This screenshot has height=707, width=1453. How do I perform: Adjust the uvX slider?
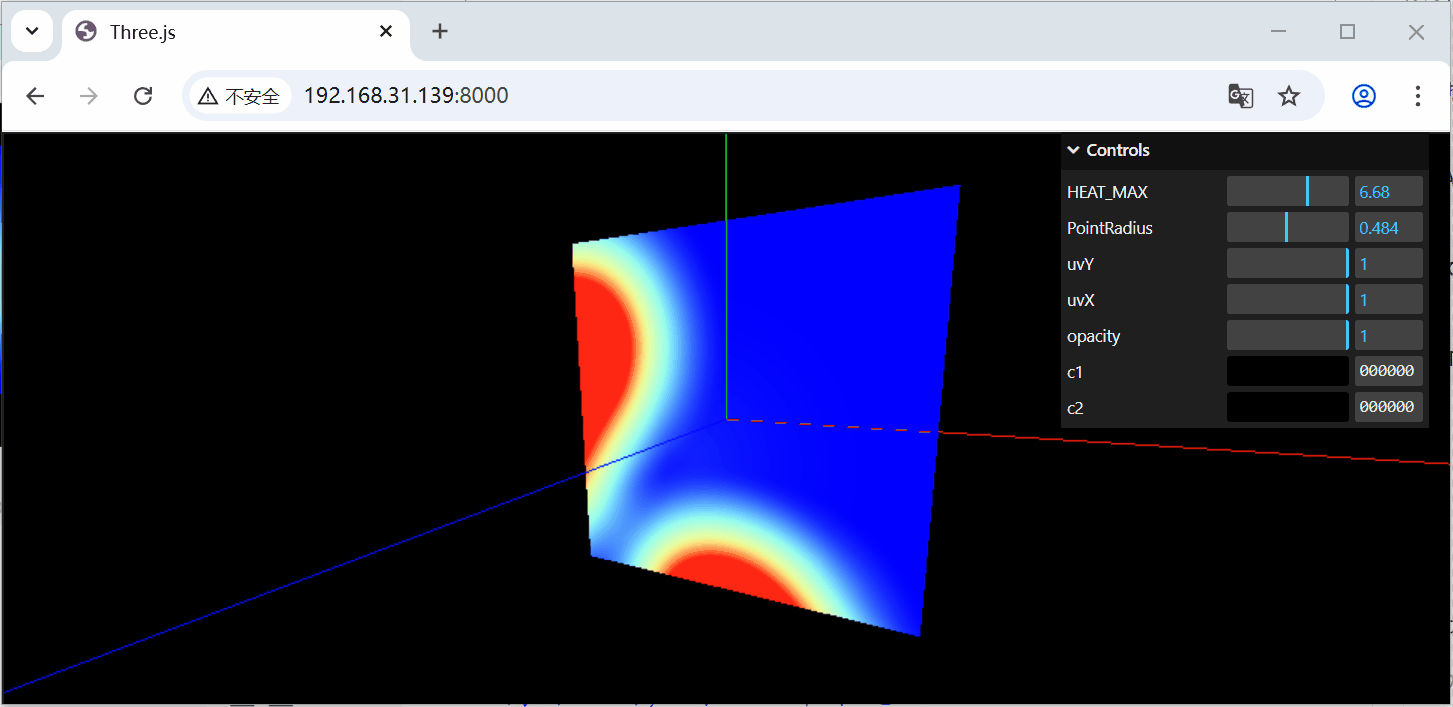(1288, 300)
